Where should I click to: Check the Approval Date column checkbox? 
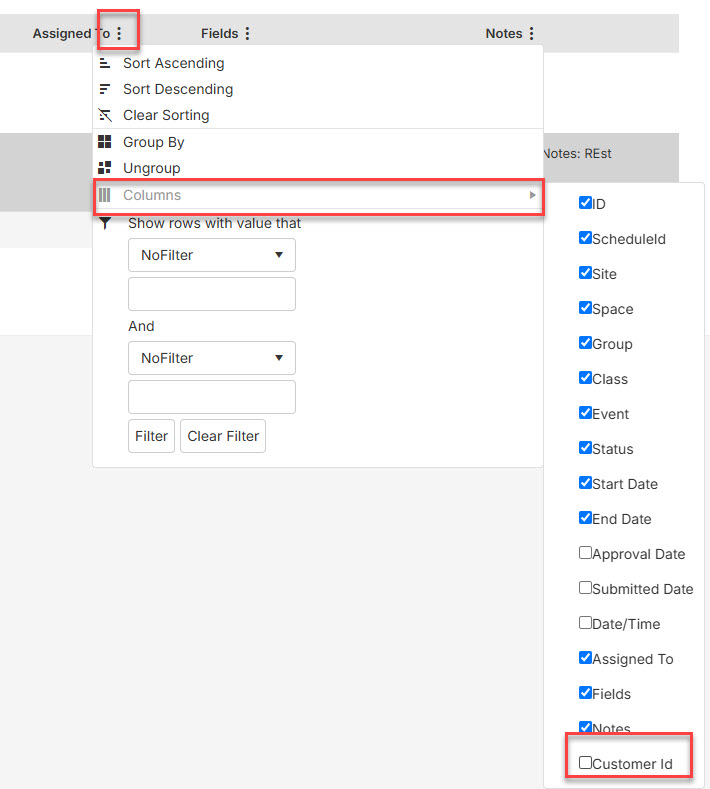(585, 553)
